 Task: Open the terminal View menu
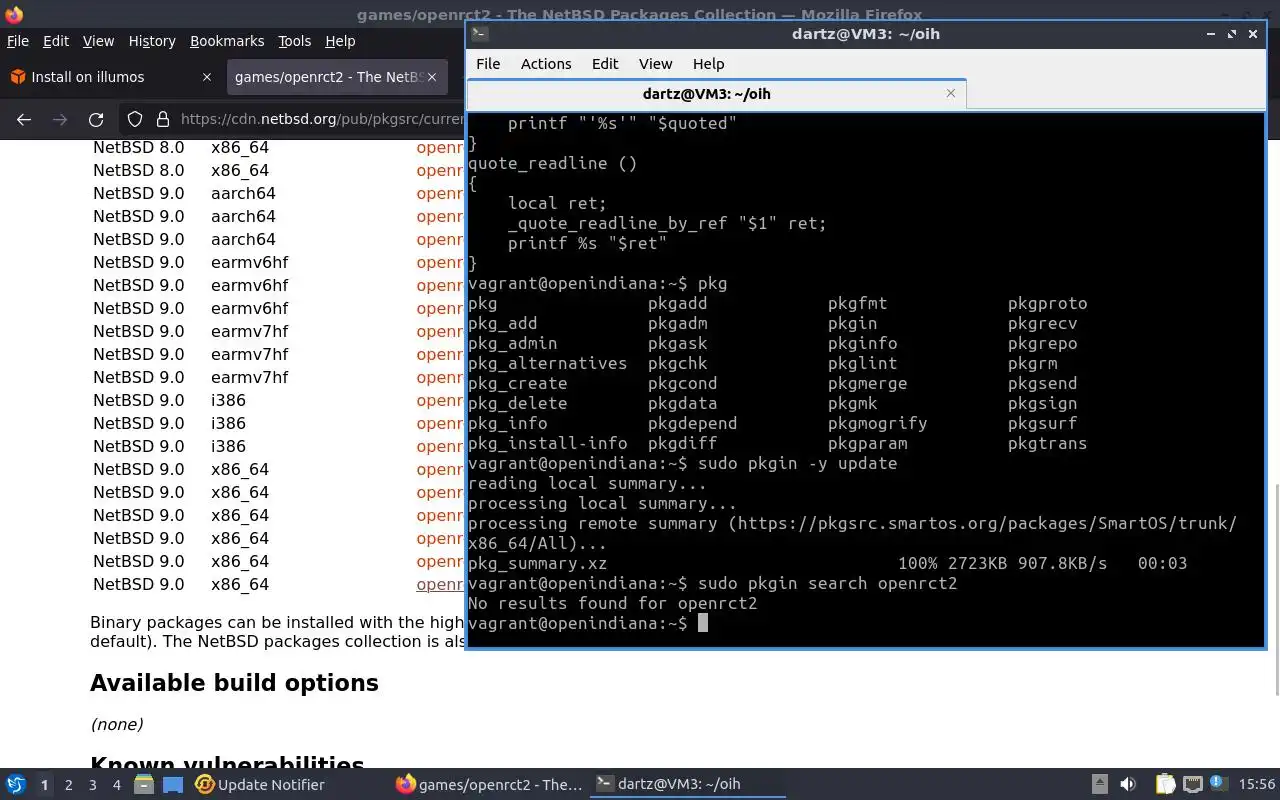tap(655, 63)
